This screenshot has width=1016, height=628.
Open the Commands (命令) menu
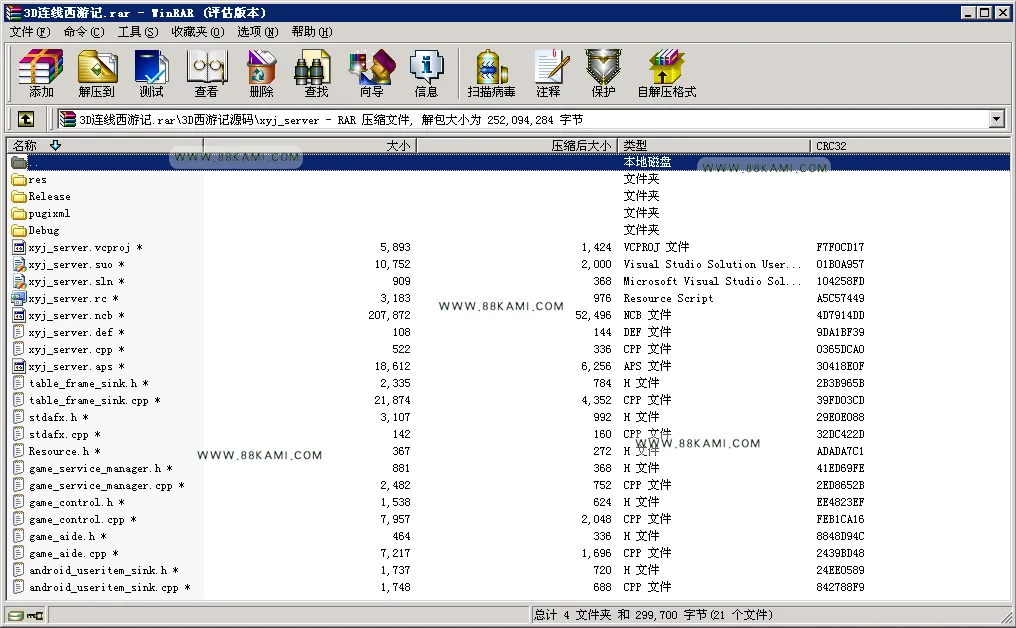point(84,32)
